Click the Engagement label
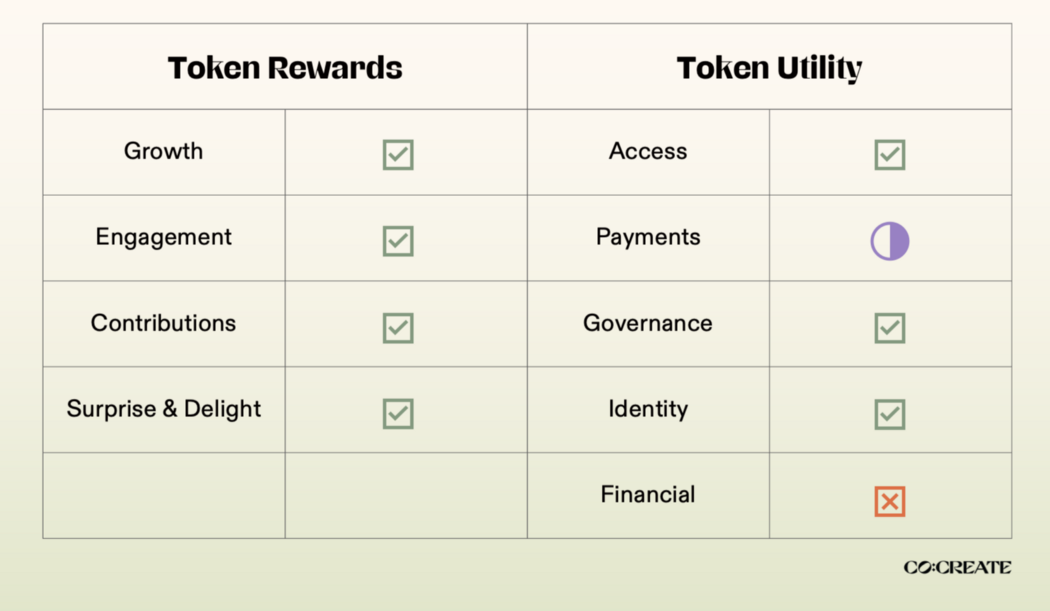The width and height of the screenshot is (1050, 611). click(163, 238)
